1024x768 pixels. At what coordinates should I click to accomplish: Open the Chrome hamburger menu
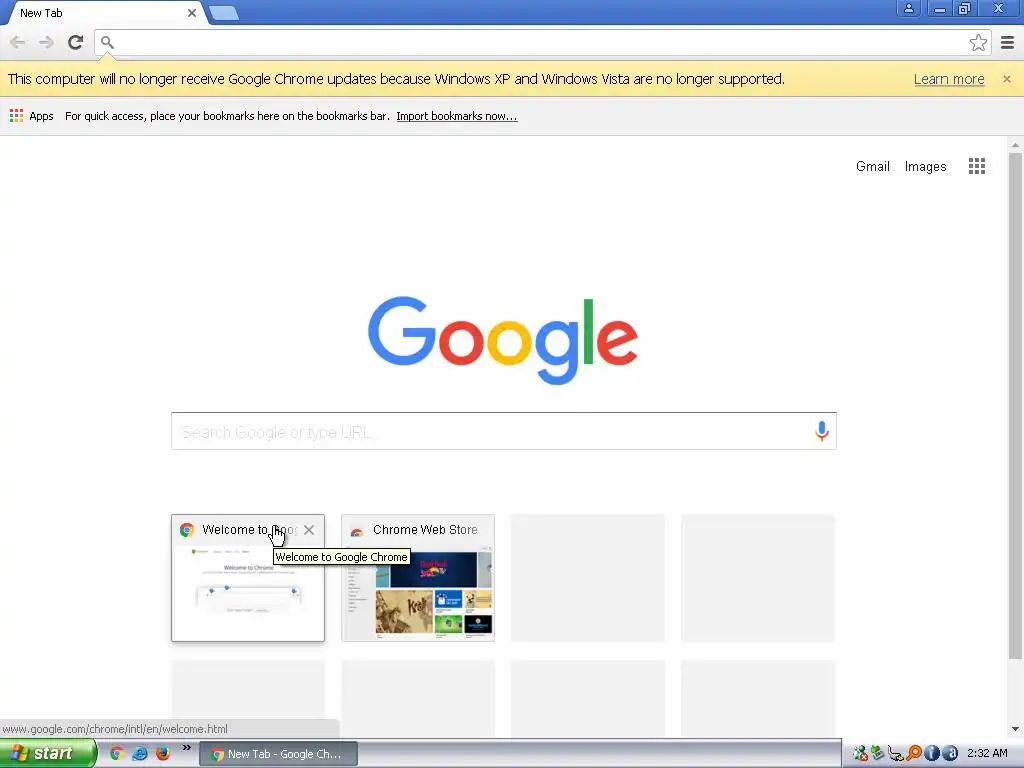point(1008,42)
